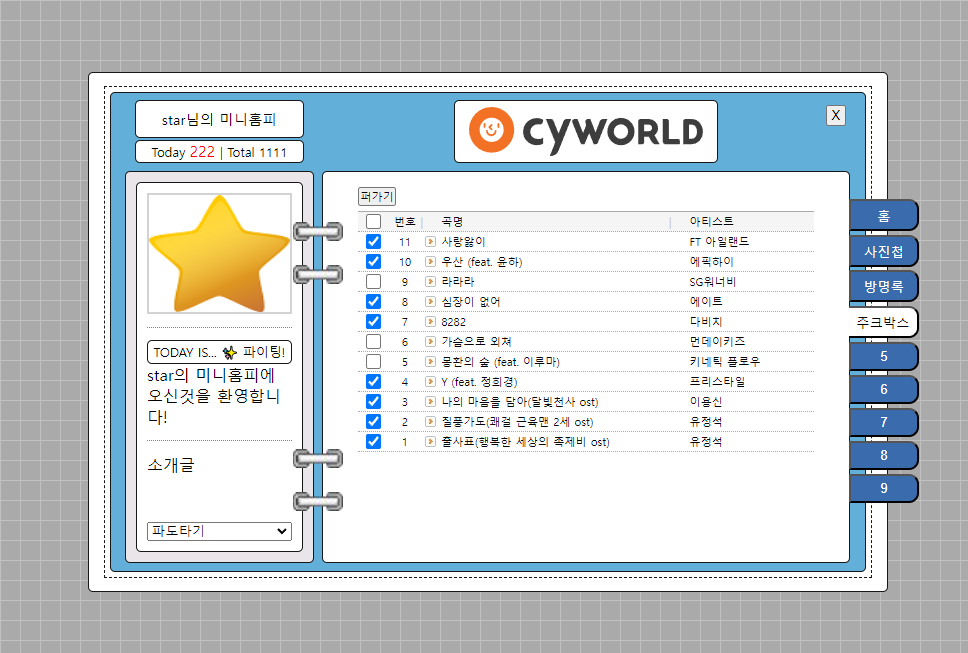Tick the checkbox for song 6 가슴으로 외쳐

[373, 341]
